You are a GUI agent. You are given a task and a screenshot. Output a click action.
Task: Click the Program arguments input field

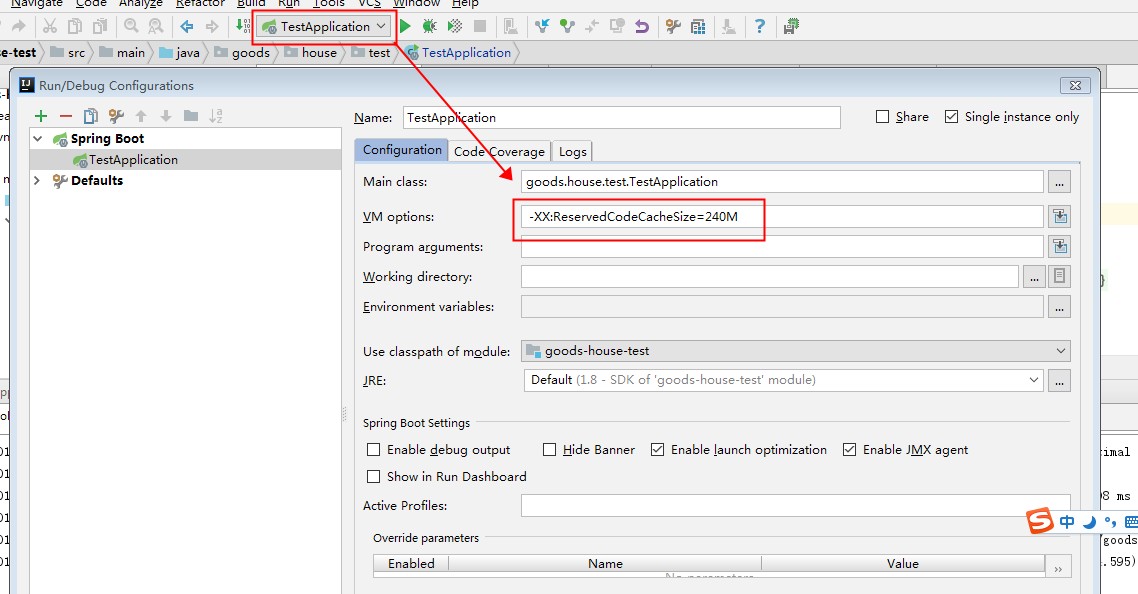coord(782,247)
